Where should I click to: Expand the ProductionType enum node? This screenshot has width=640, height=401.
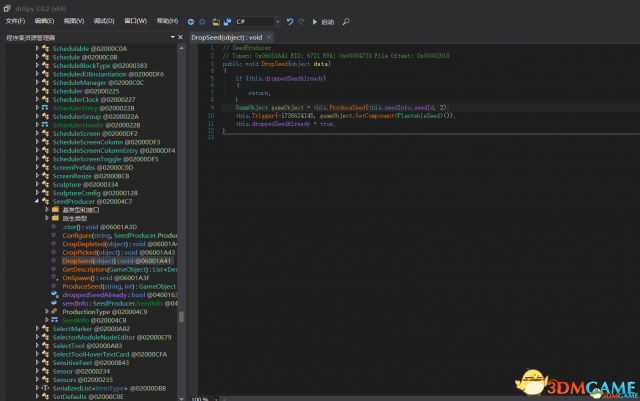point(47,311)
